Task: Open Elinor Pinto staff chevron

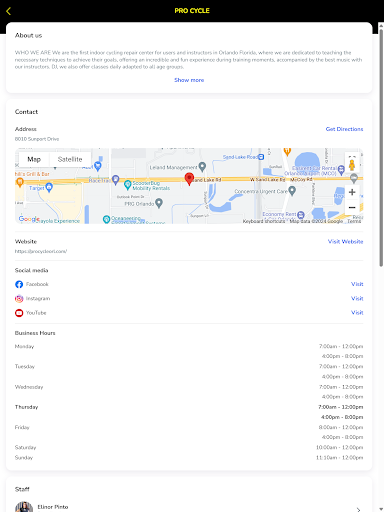Action: pos(358,509)
